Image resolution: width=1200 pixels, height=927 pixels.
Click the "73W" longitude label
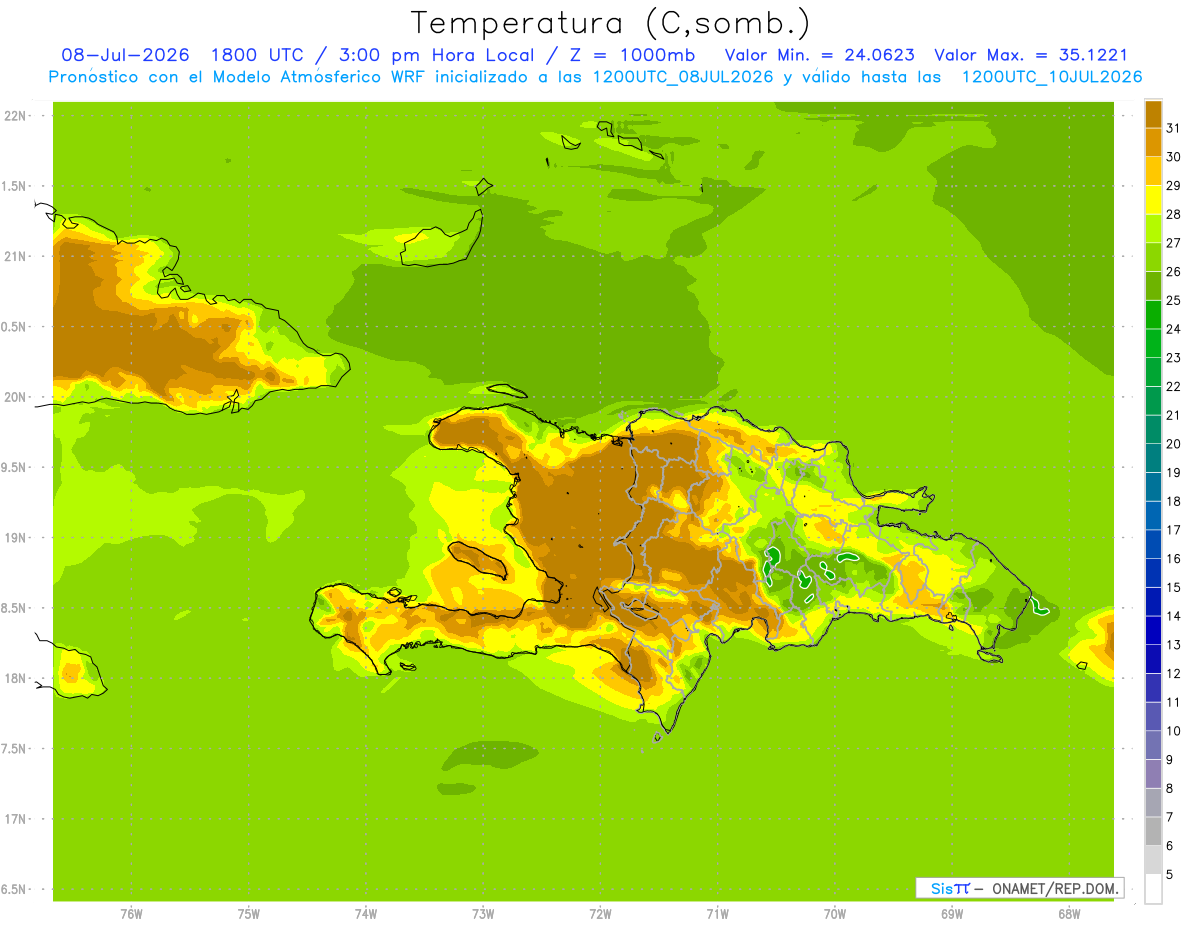point(483,914)
